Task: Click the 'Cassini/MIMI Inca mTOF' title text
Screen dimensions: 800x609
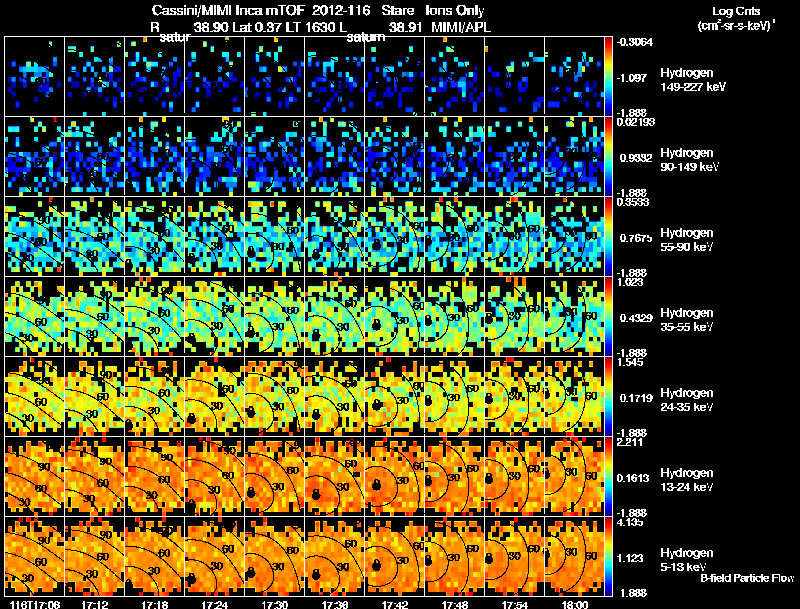Action: (228, 11)
